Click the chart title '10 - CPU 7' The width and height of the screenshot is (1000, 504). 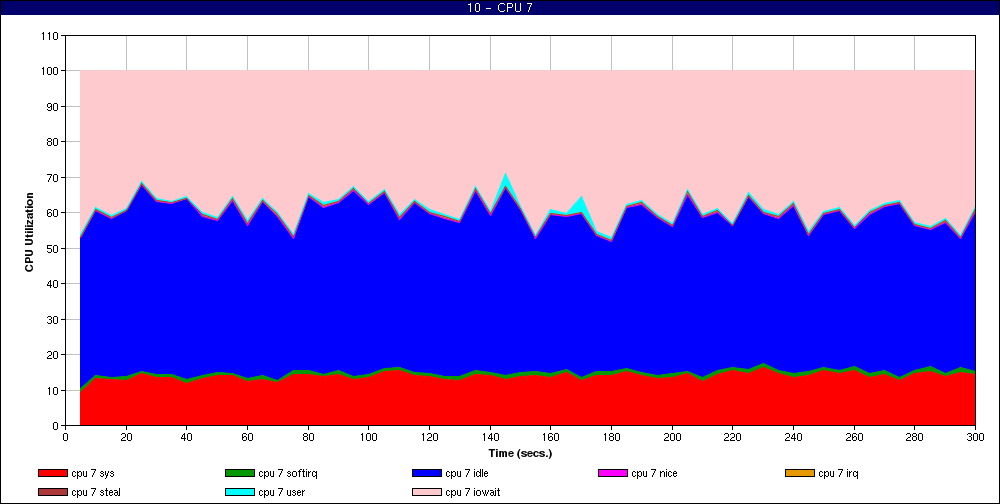point(500,8)
